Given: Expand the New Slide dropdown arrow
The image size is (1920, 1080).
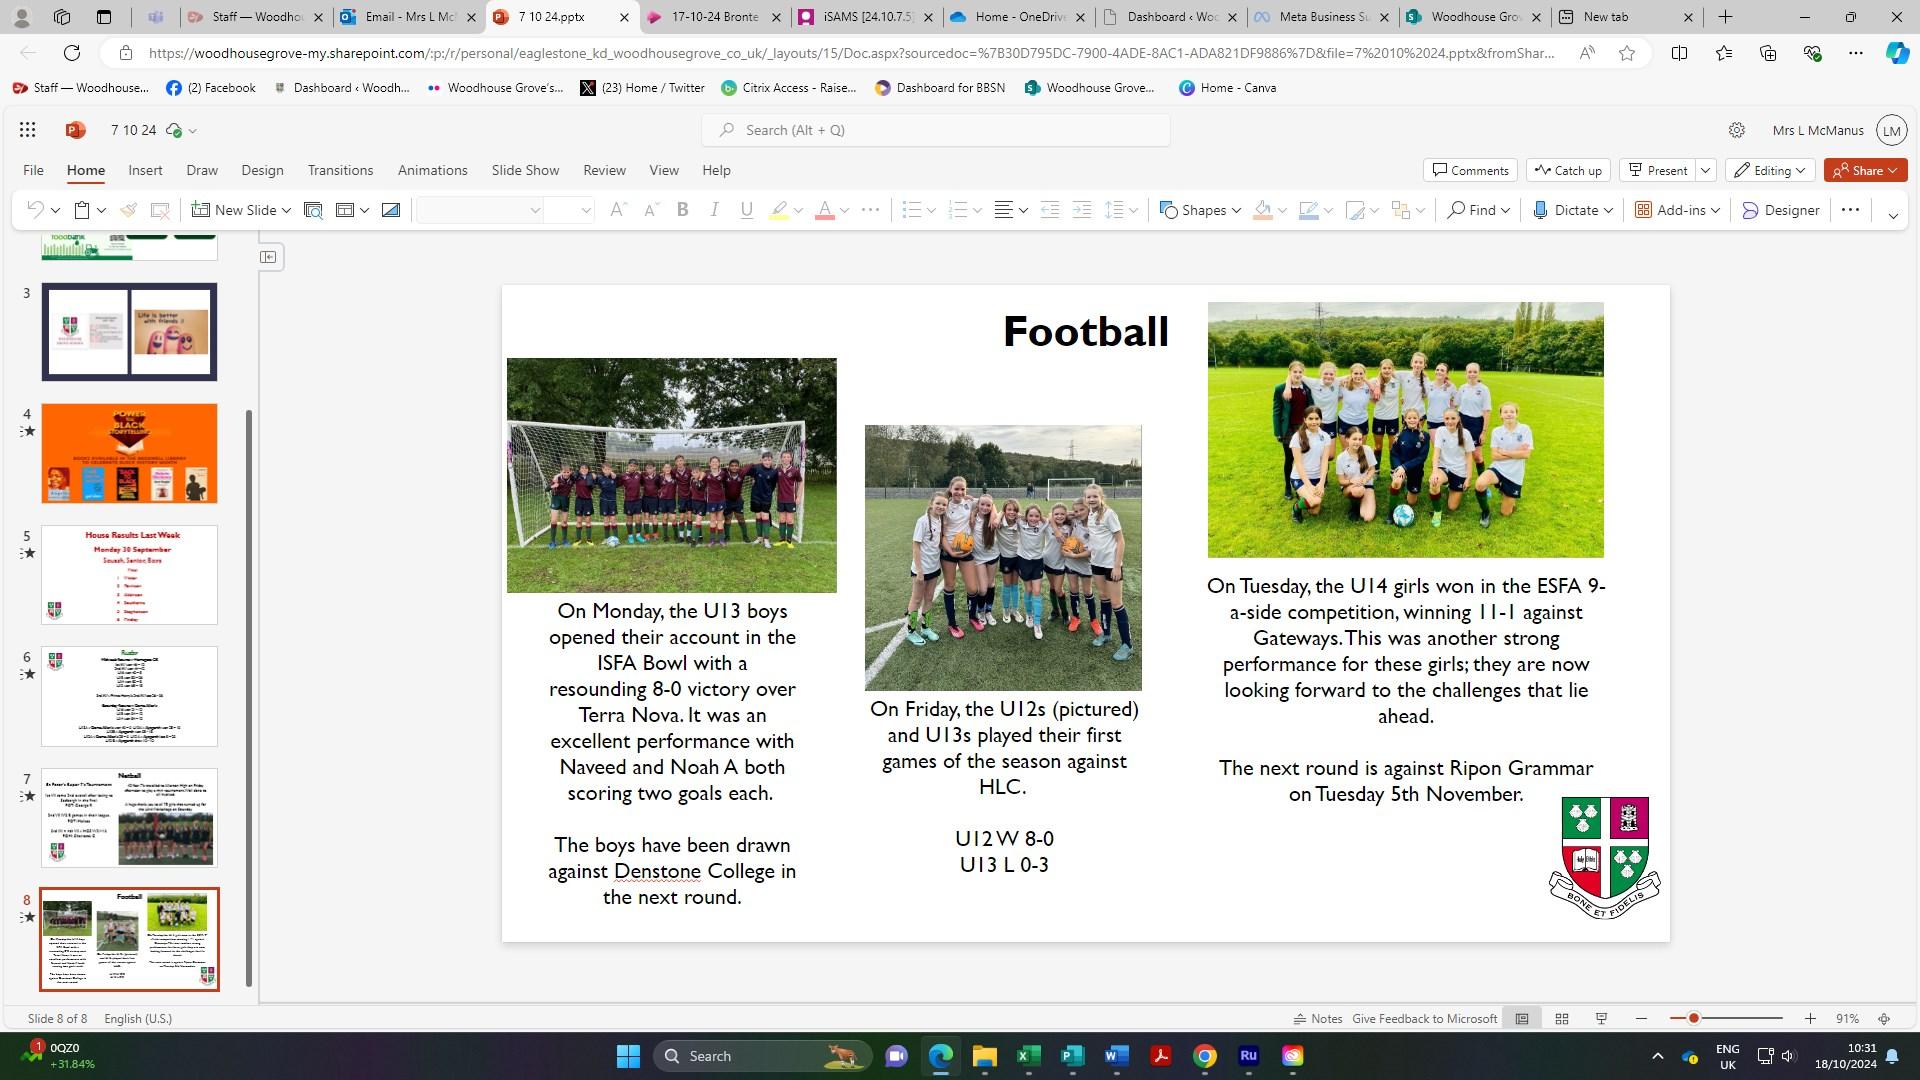Looking at the screenshot, I should pos(286,210).
